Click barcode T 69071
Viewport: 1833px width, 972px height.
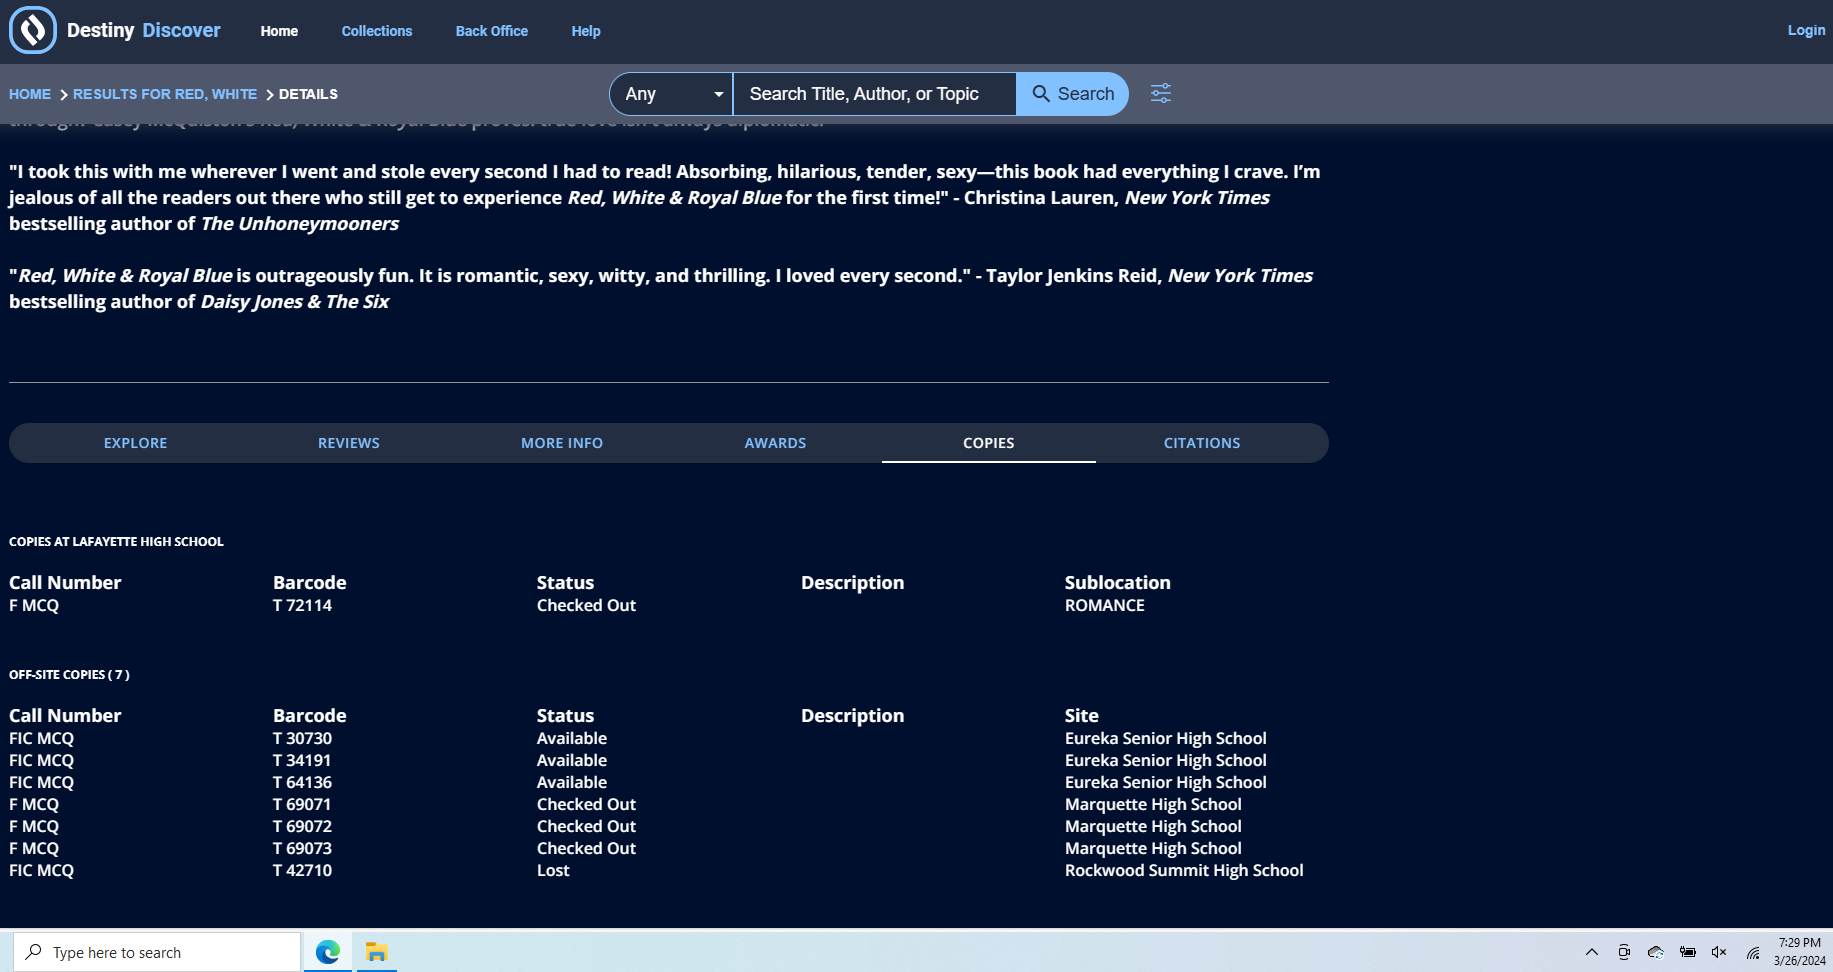click(x=302, y=804)
